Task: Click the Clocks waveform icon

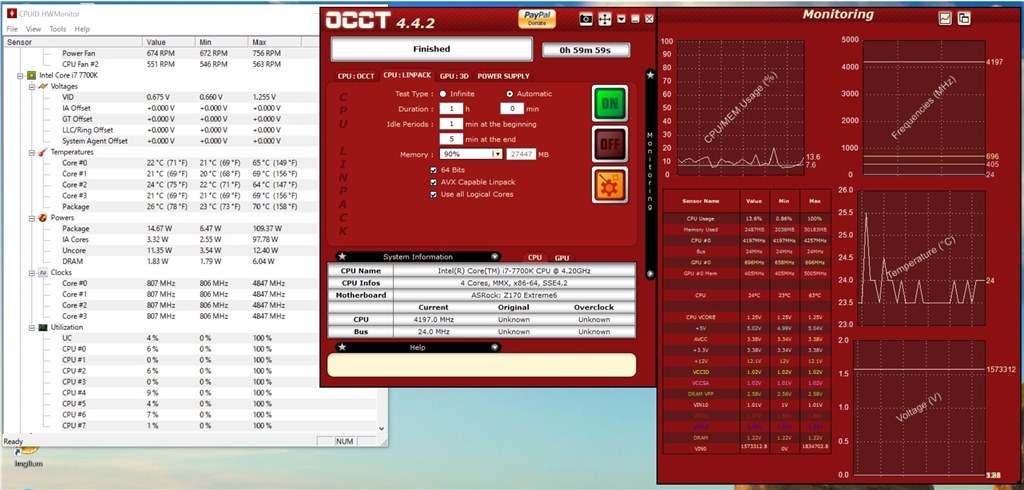Action: (x=42, y=272)
